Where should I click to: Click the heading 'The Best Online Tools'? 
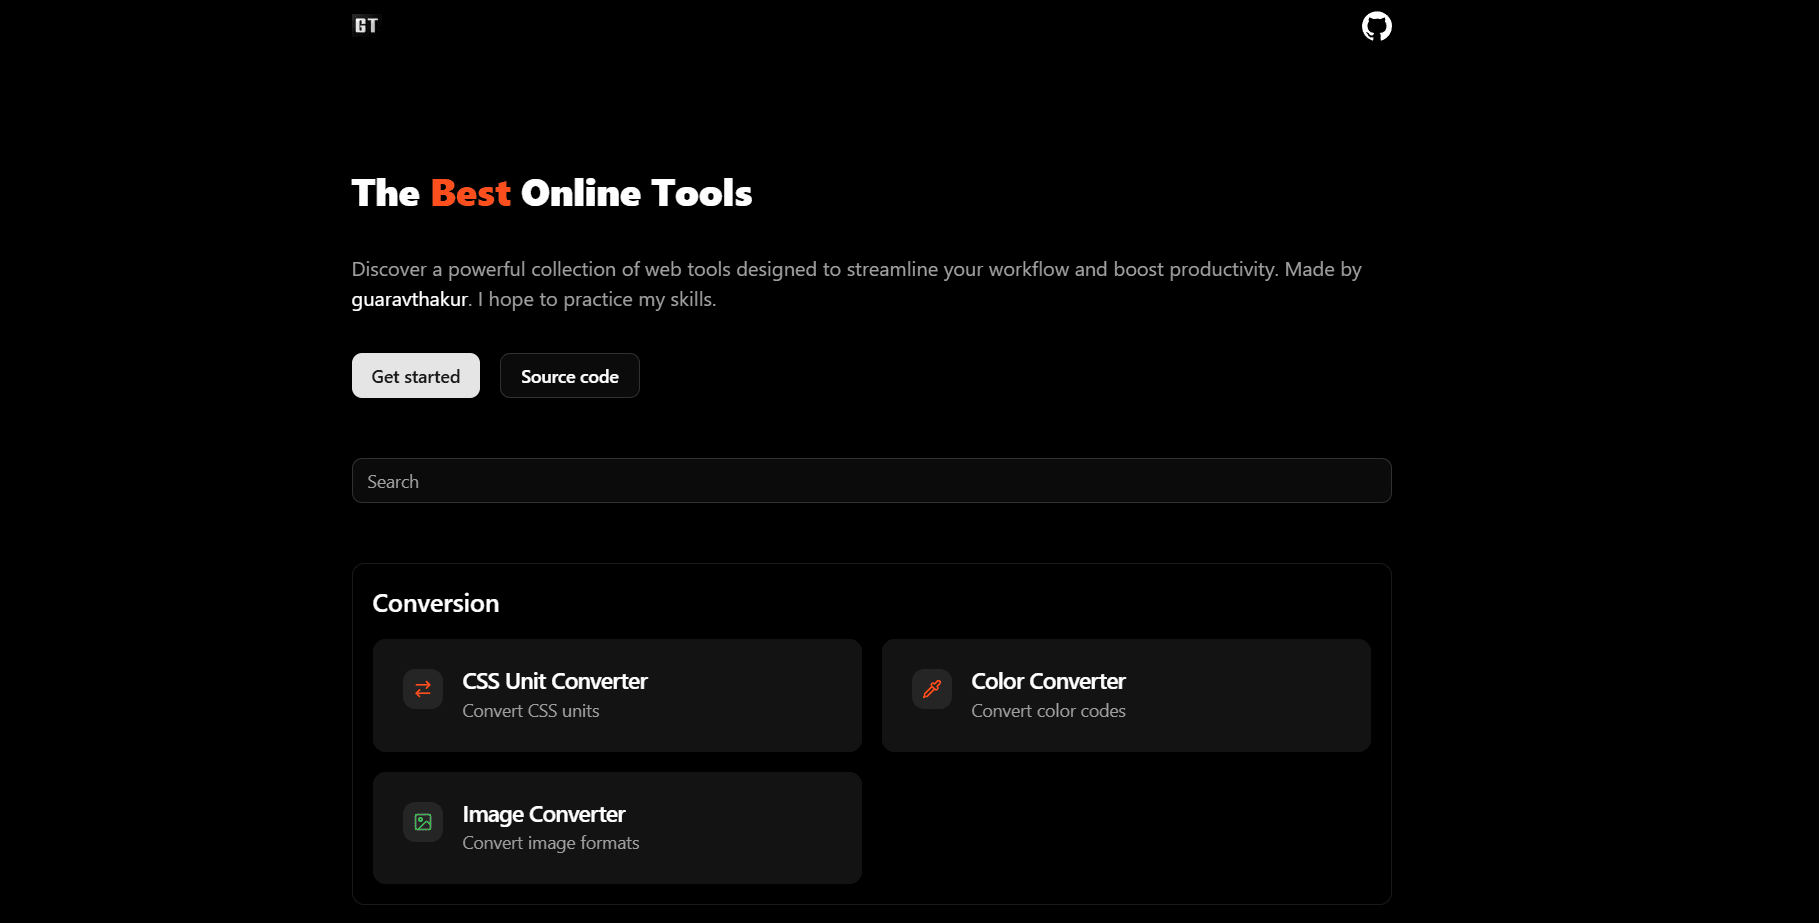(x=551, y=192)
